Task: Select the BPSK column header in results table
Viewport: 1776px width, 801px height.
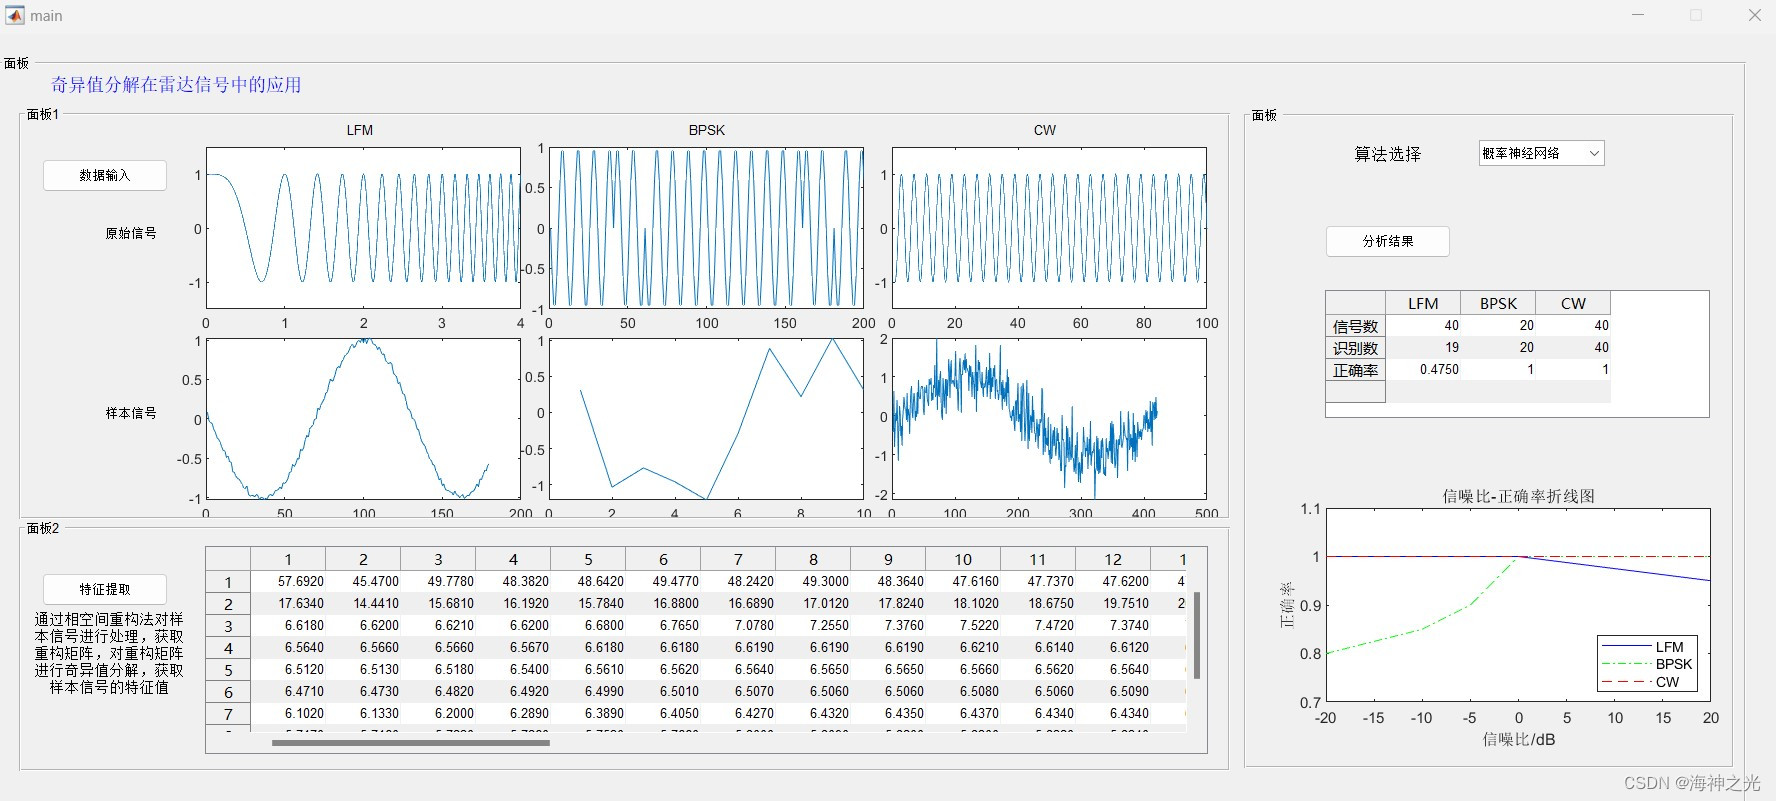Action: point(1498,303)
